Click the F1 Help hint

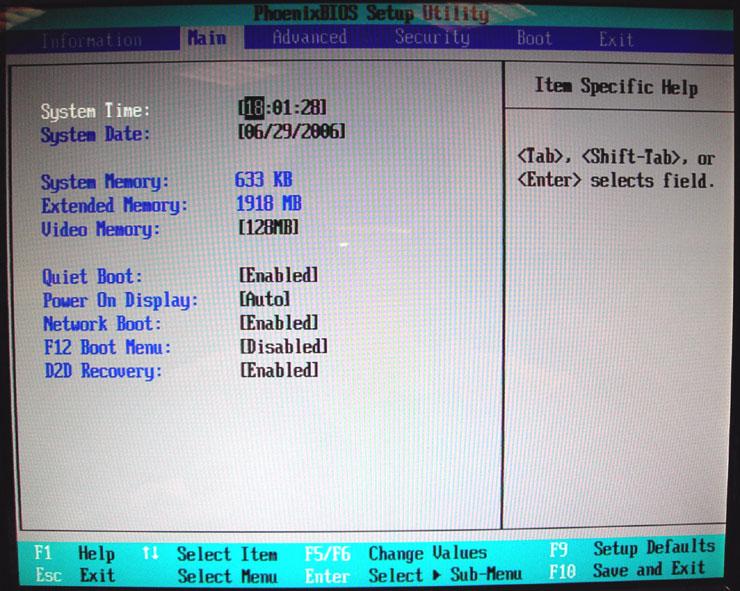pos(75,553)
